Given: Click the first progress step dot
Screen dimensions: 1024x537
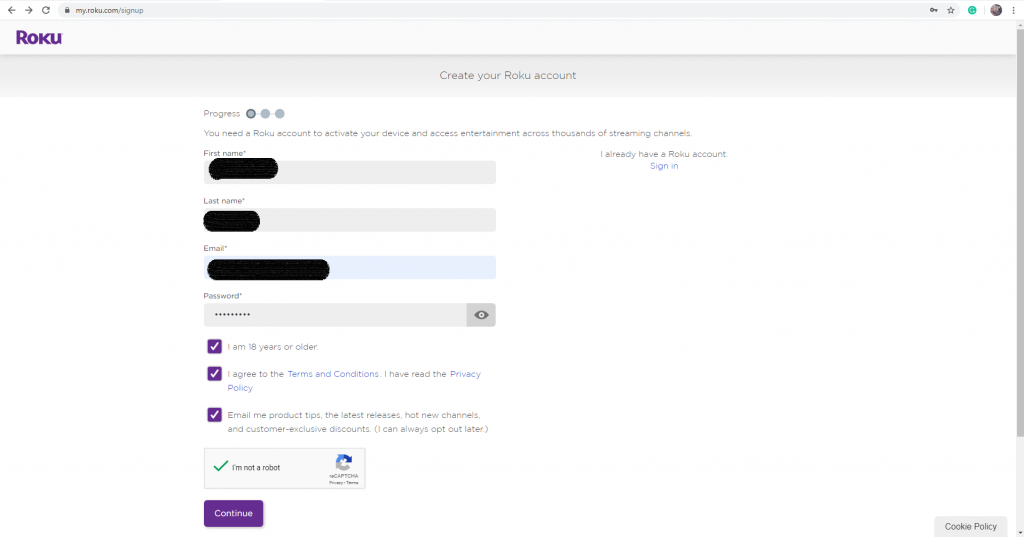Looking at the screenshot, I should tap(251, 114).
